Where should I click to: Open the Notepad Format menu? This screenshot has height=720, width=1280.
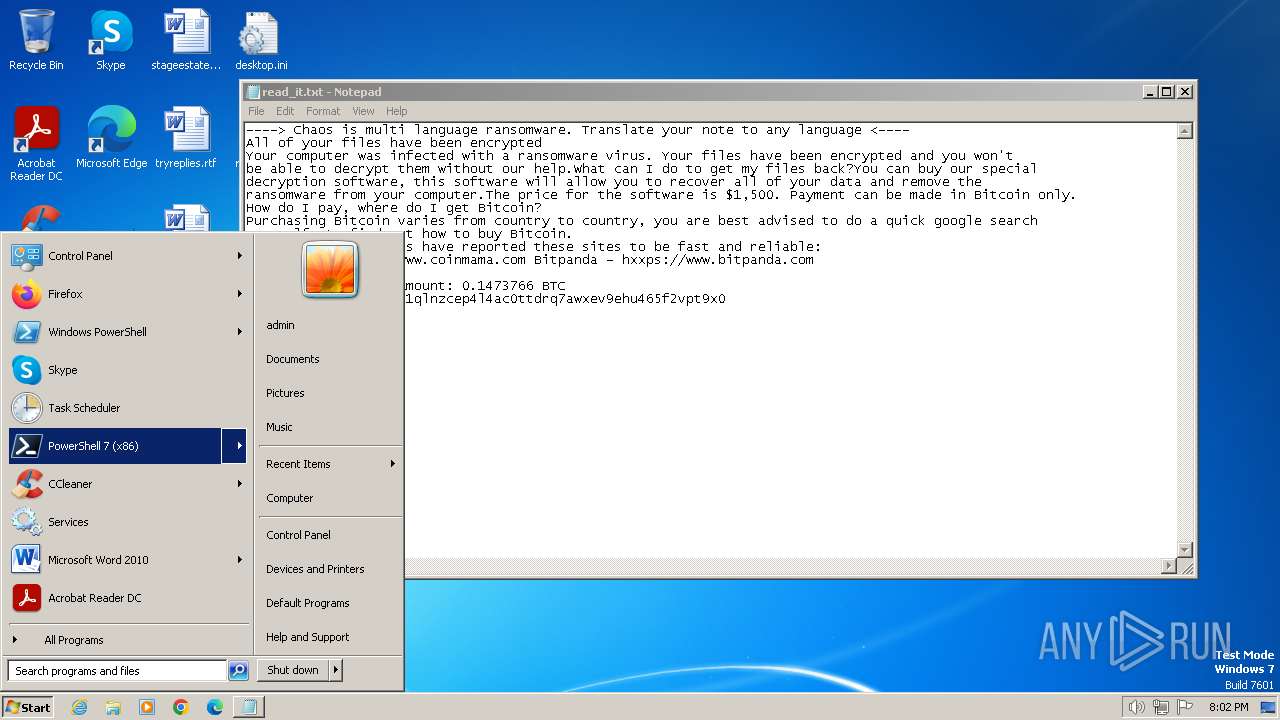323,111
